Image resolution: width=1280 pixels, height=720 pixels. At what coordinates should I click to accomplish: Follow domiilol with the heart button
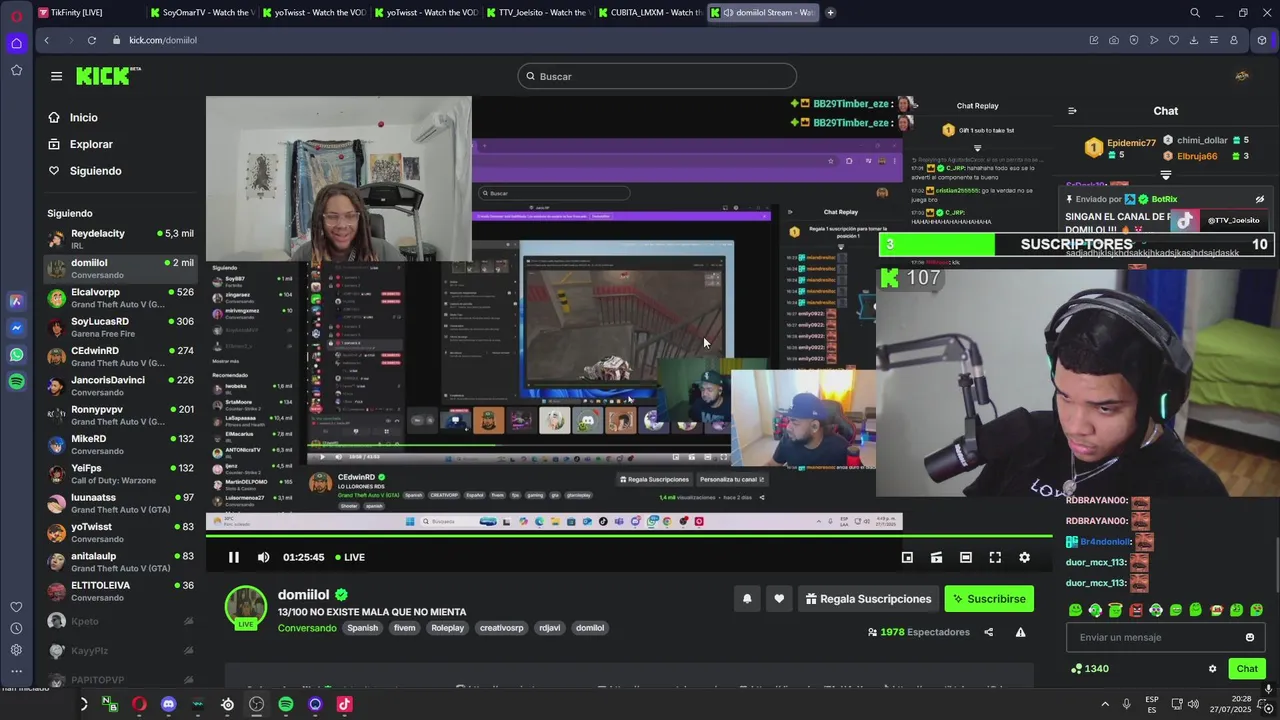coord(779,599)
